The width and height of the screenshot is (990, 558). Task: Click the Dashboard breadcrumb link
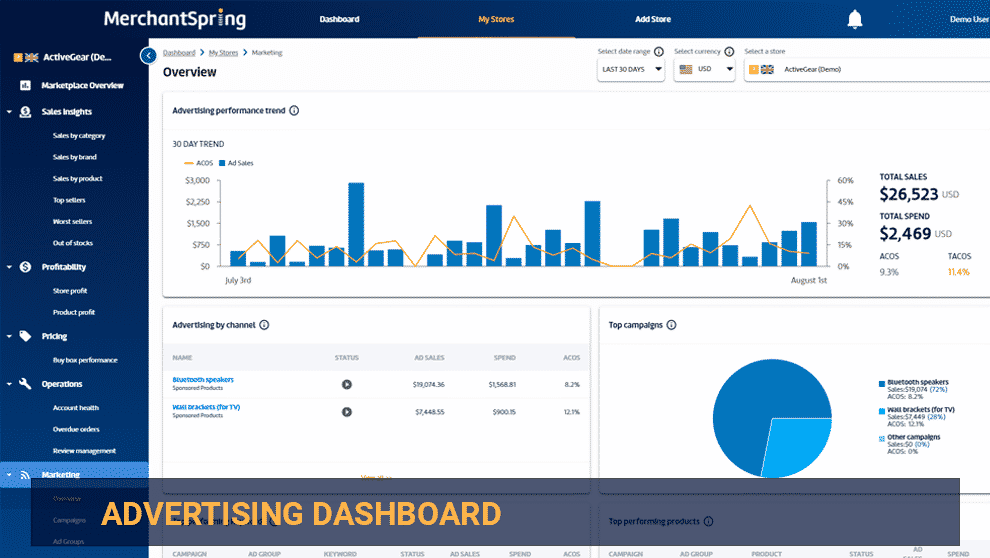point(179,53)
